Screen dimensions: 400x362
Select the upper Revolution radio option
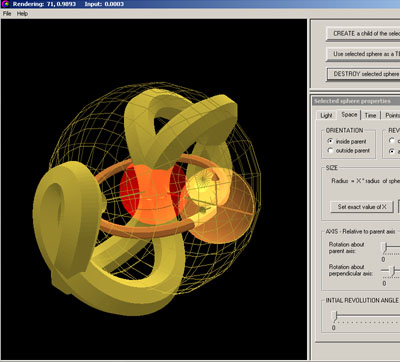click(x=392, y=141)
